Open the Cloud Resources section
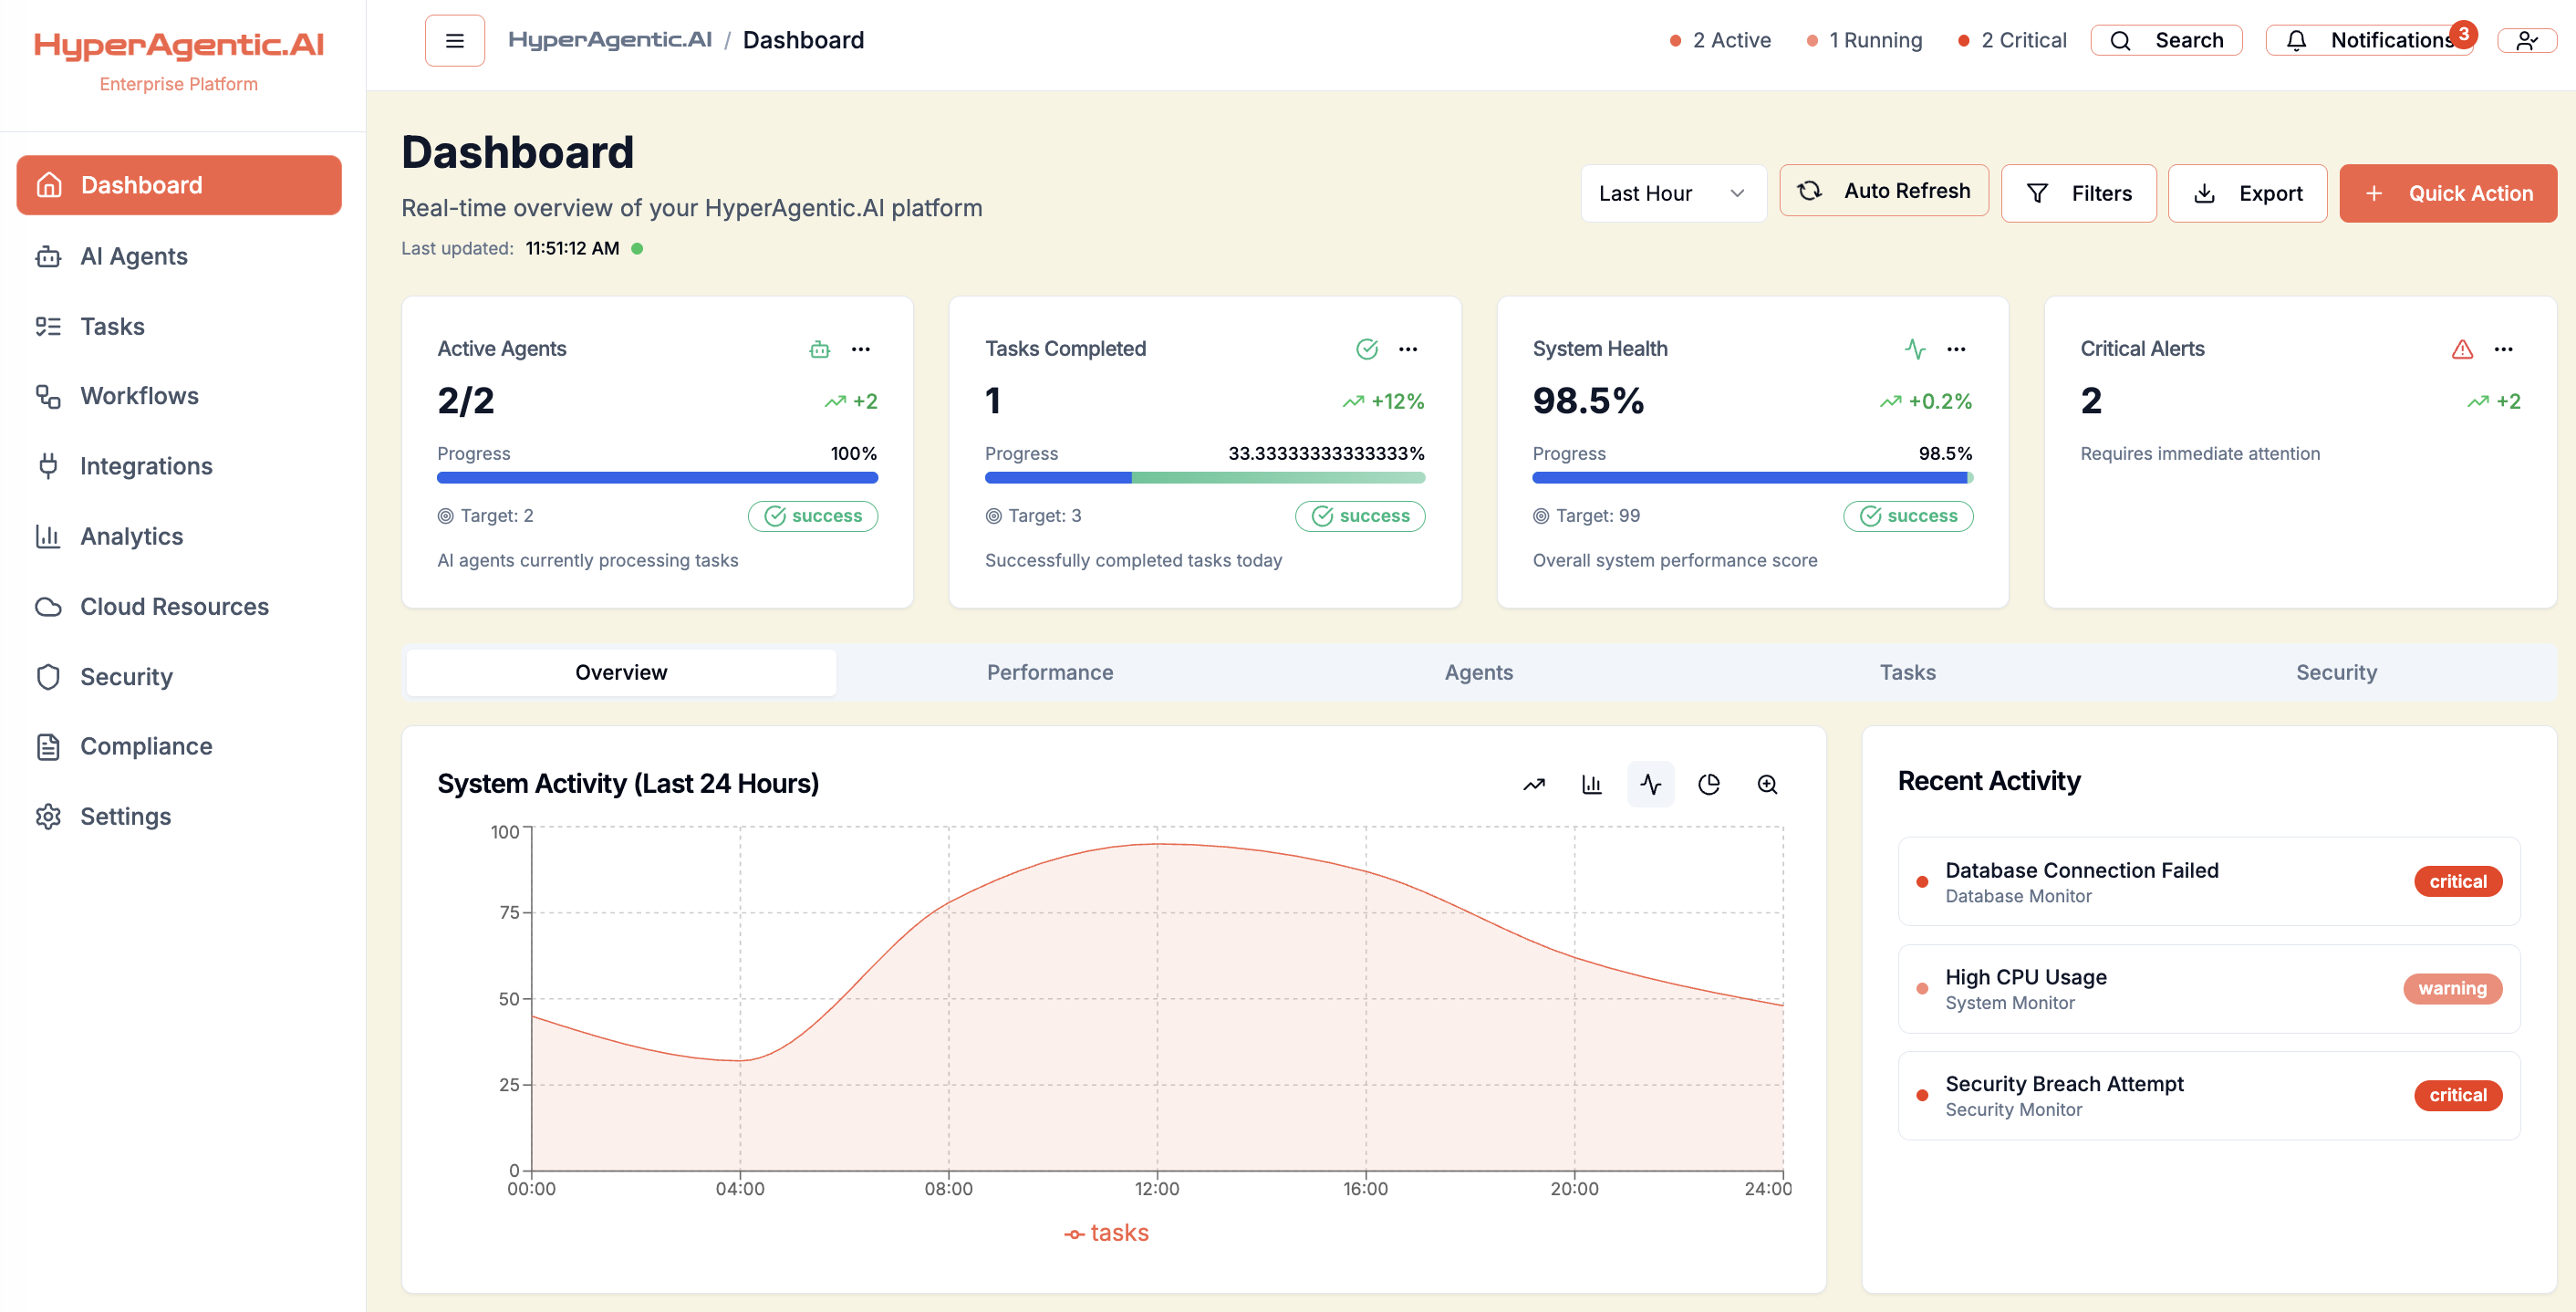 pos(173,606)
